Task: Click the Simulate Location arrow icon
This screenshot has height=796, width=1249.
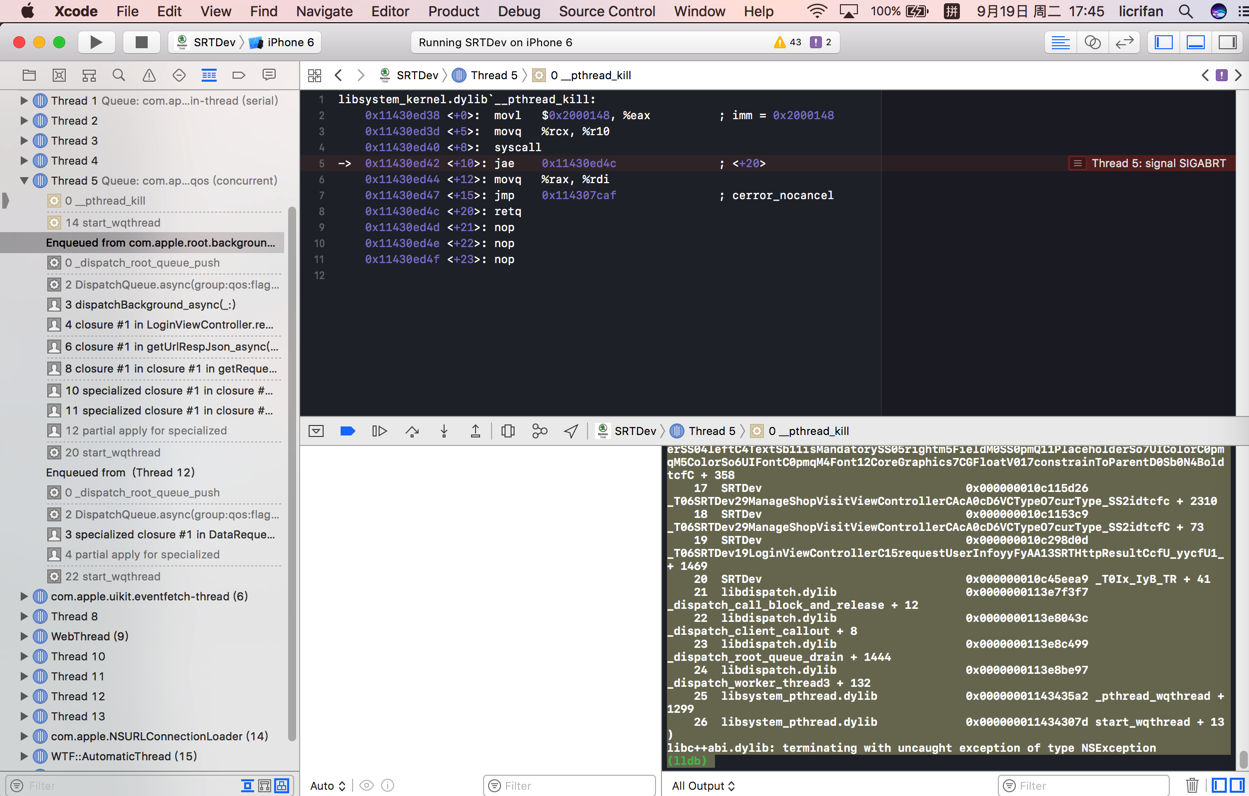Action: (571, 431)
